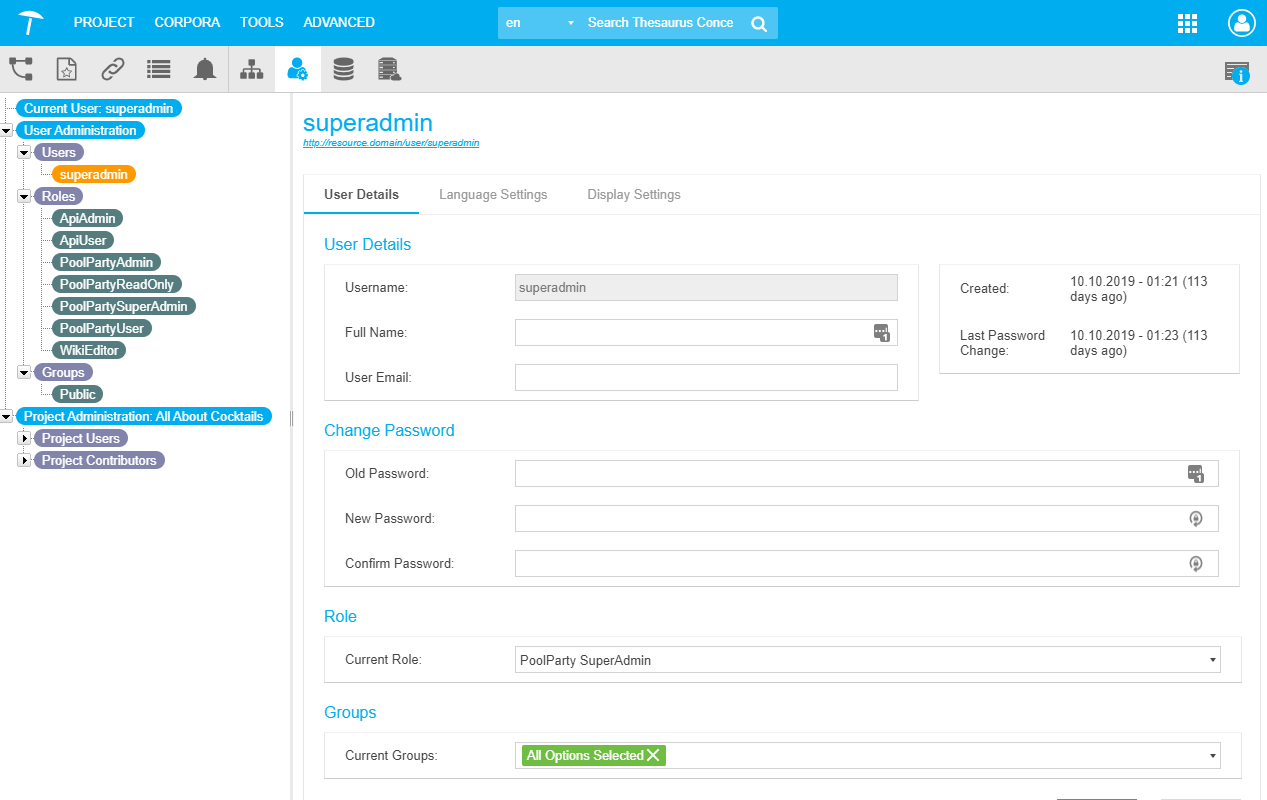
Task: Open the database stack toolbar icon
Action: click(343, 69)
